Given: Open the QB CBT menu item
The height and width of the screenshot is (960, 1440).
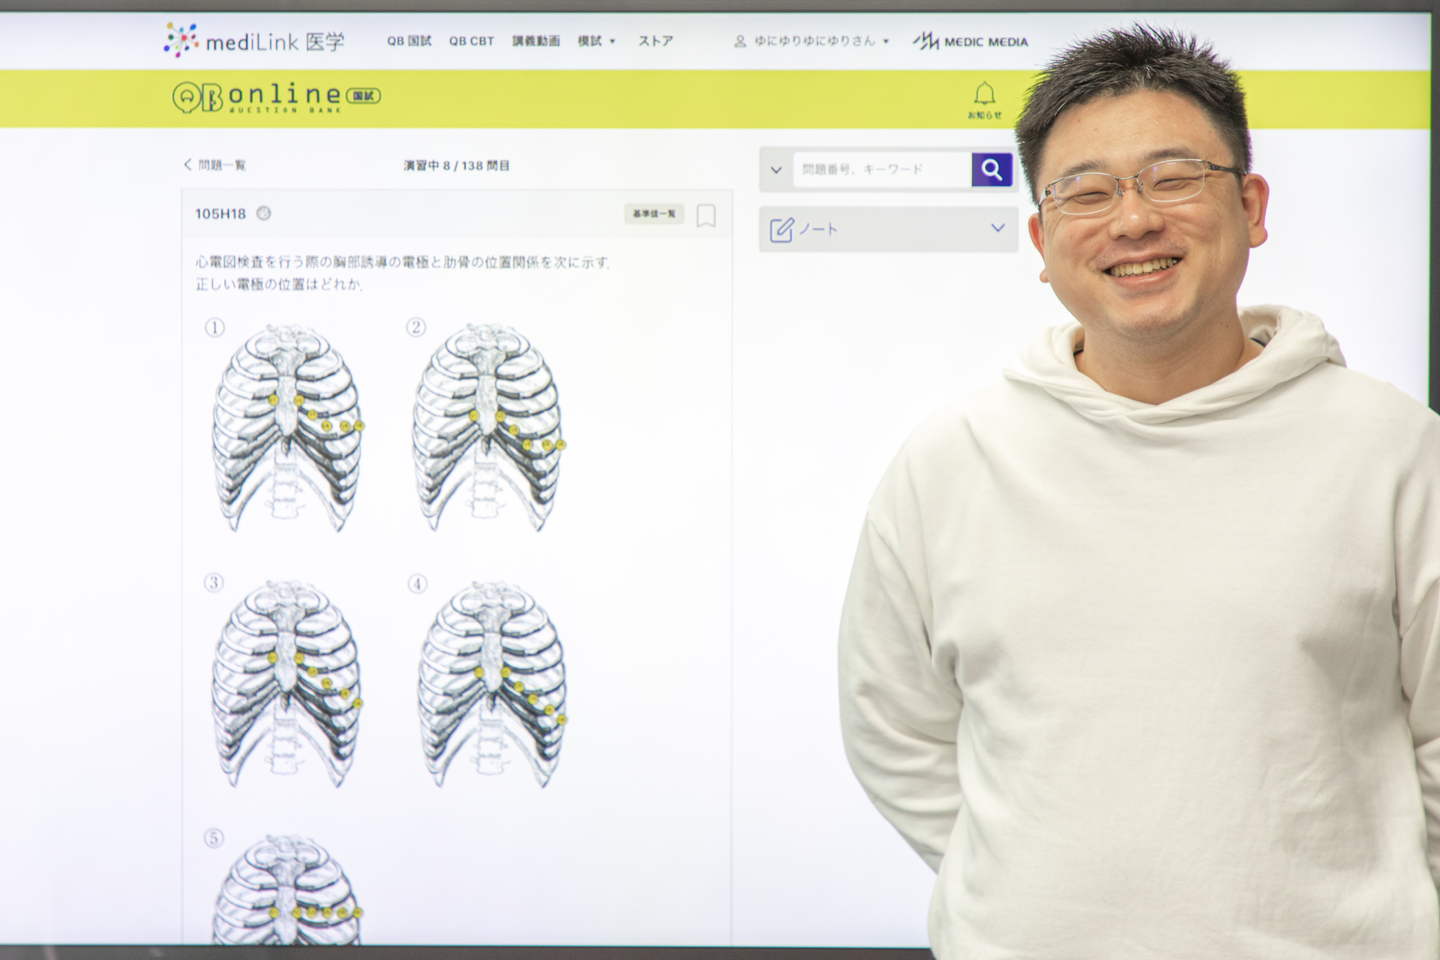Looking at the screenshot, I should pos(471,41).
